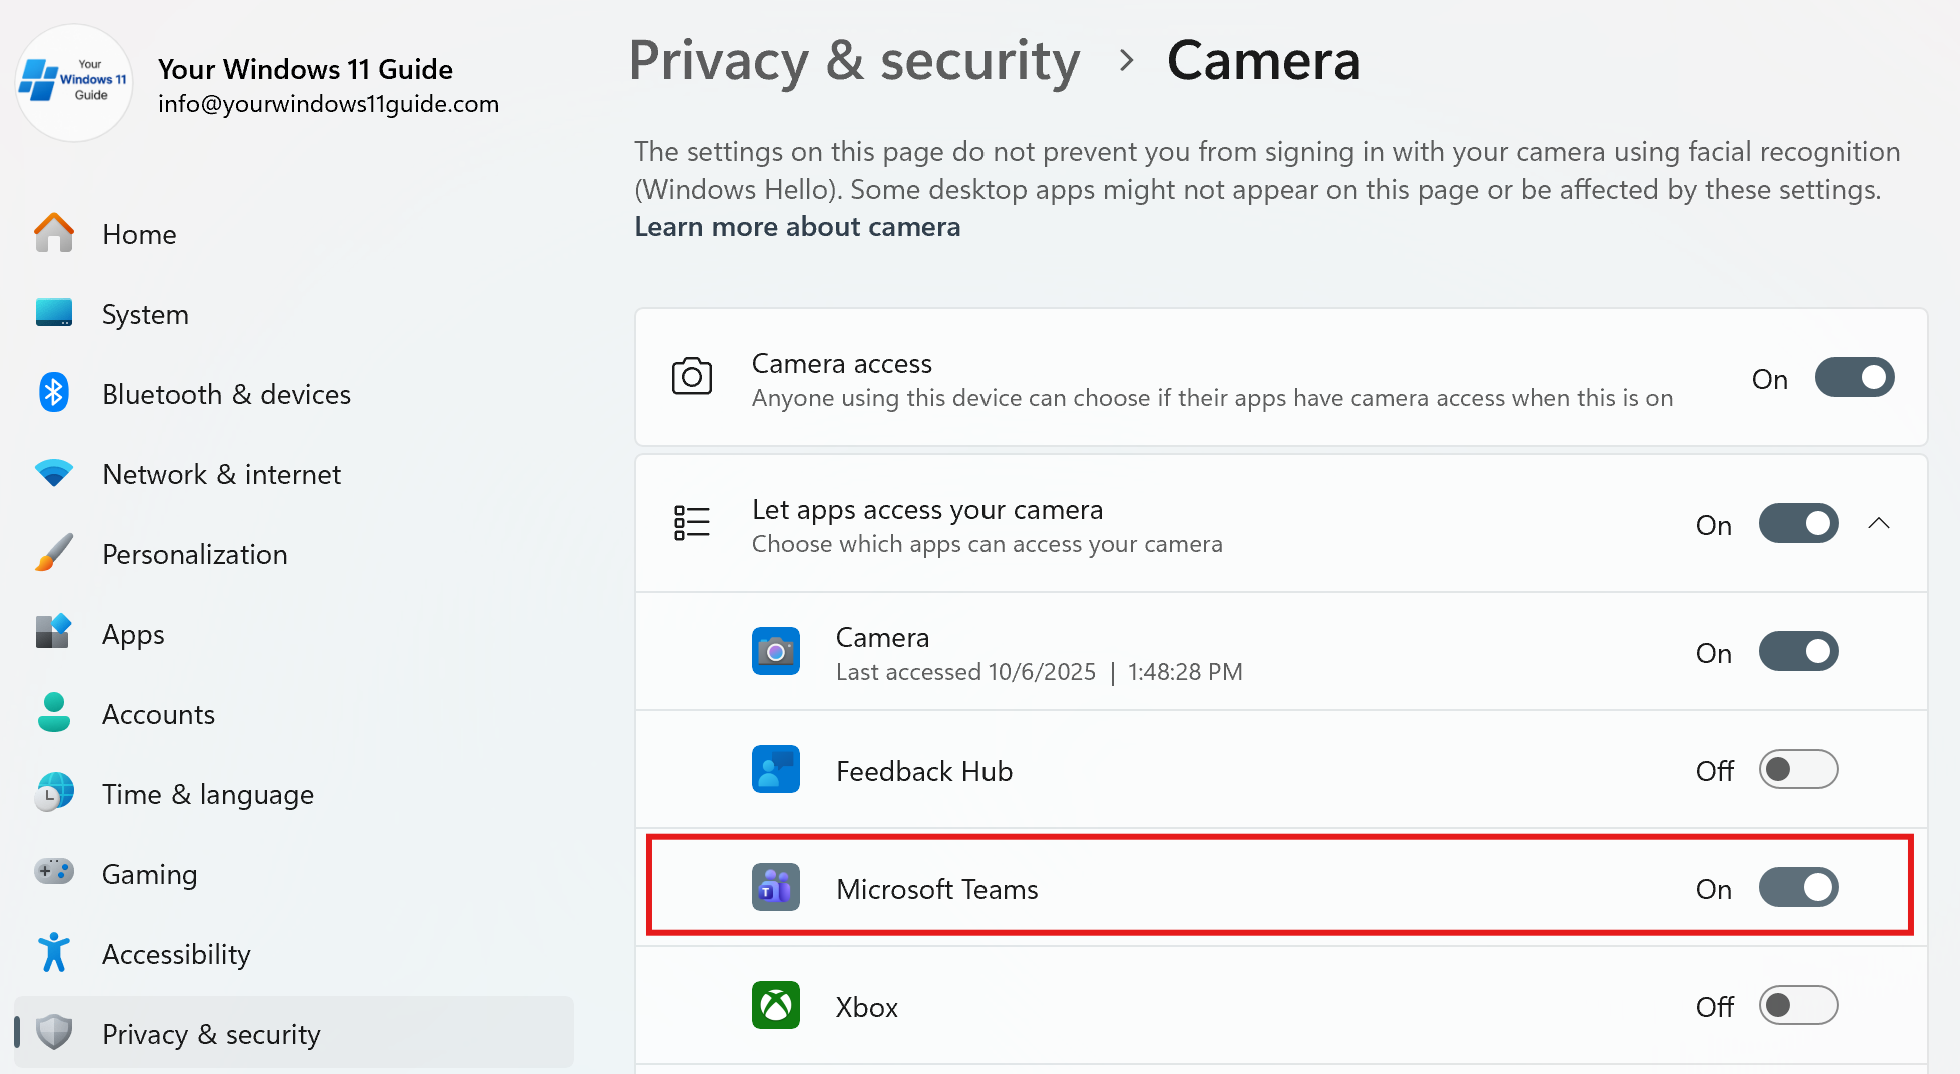
Task: Click the Feedback Hub app name
Action: [924, 771]
